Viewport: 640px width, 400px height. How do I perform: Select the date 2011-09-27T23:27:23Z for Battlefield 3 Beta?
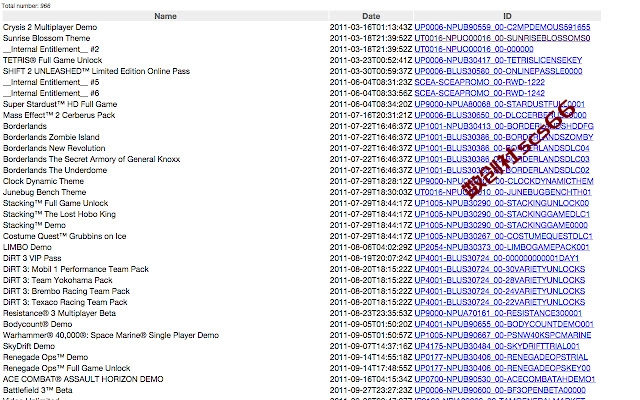(x=371, y=391)
